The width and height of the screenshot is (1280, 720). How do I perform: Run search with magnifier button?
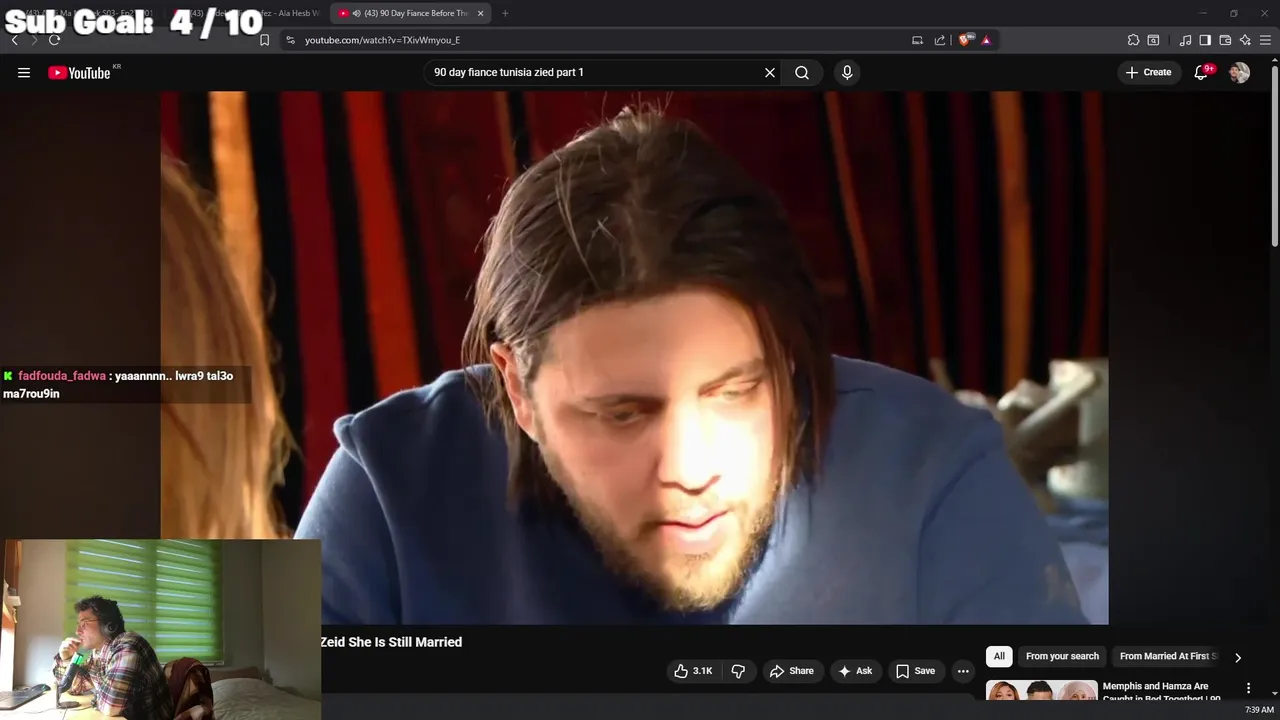(802, 72)
